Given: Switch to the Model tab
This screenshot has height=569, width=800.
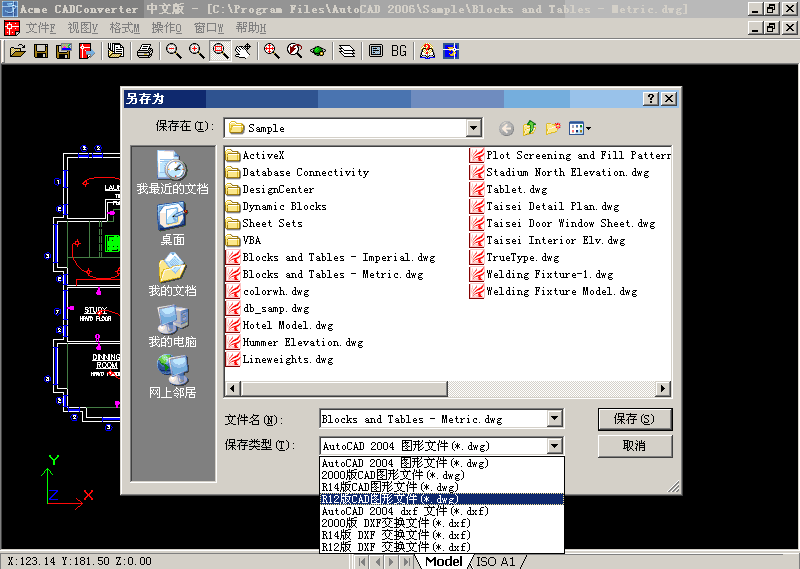Looking at the screenshot, I should point(443,562).
